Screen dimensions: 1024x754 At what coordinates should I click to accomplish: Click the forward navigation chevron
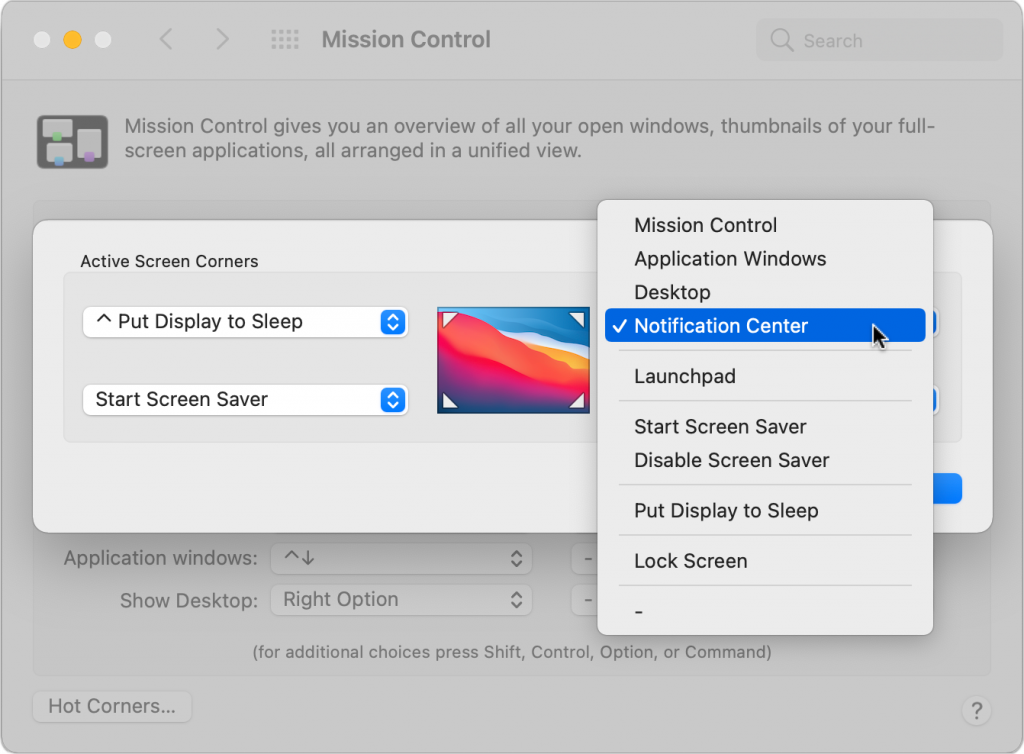point(223,39)
